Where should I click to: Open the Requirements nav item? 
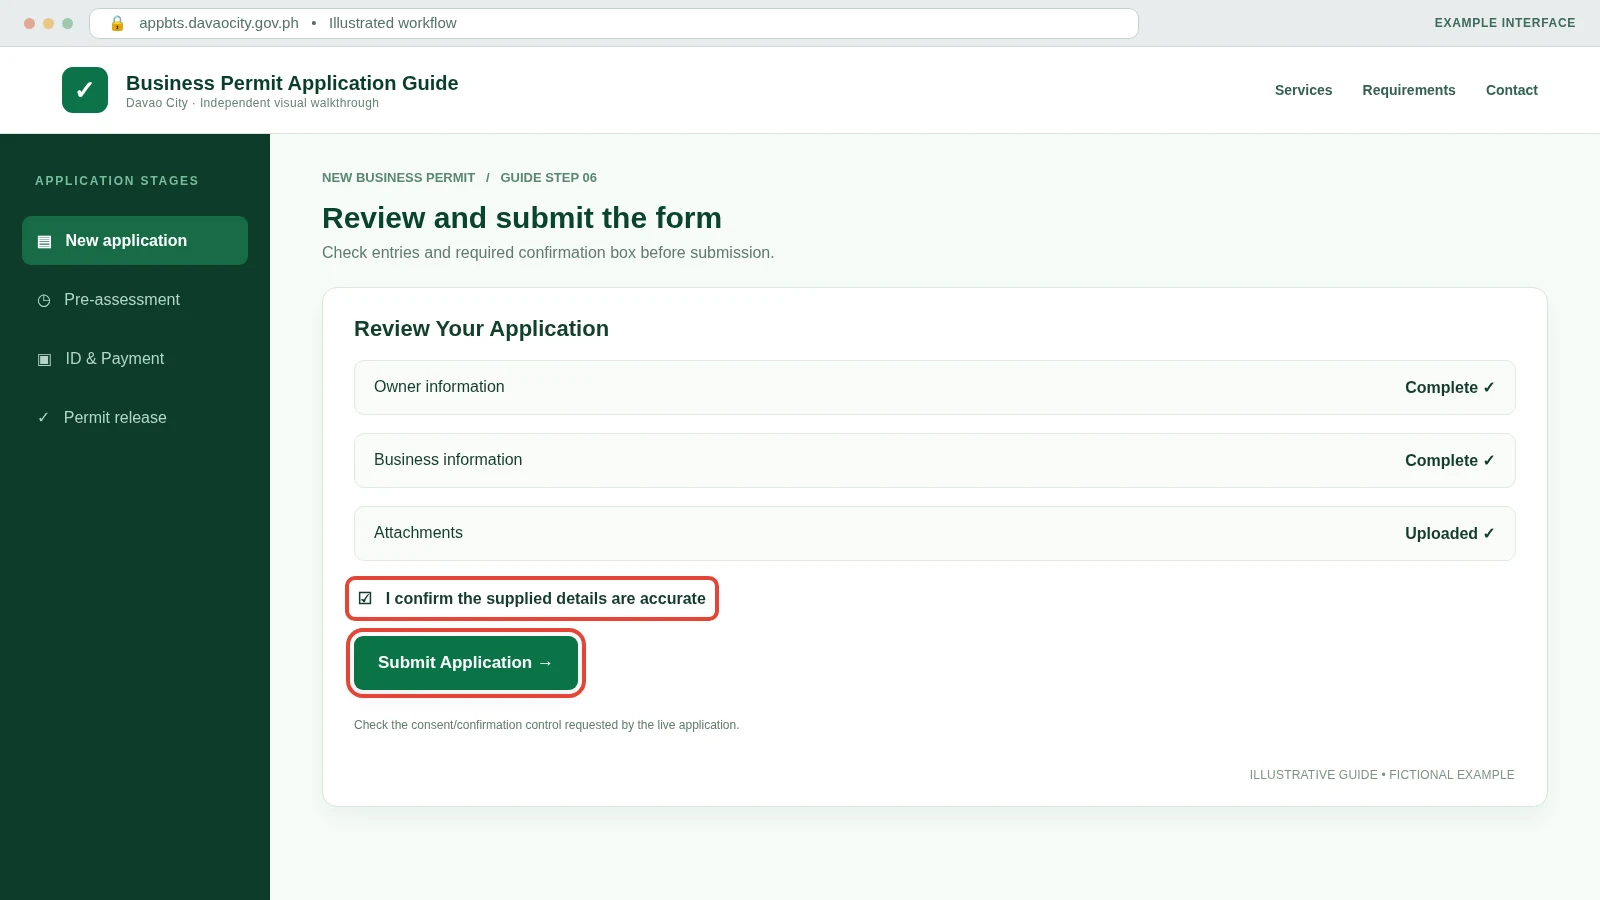(1409, 90)
